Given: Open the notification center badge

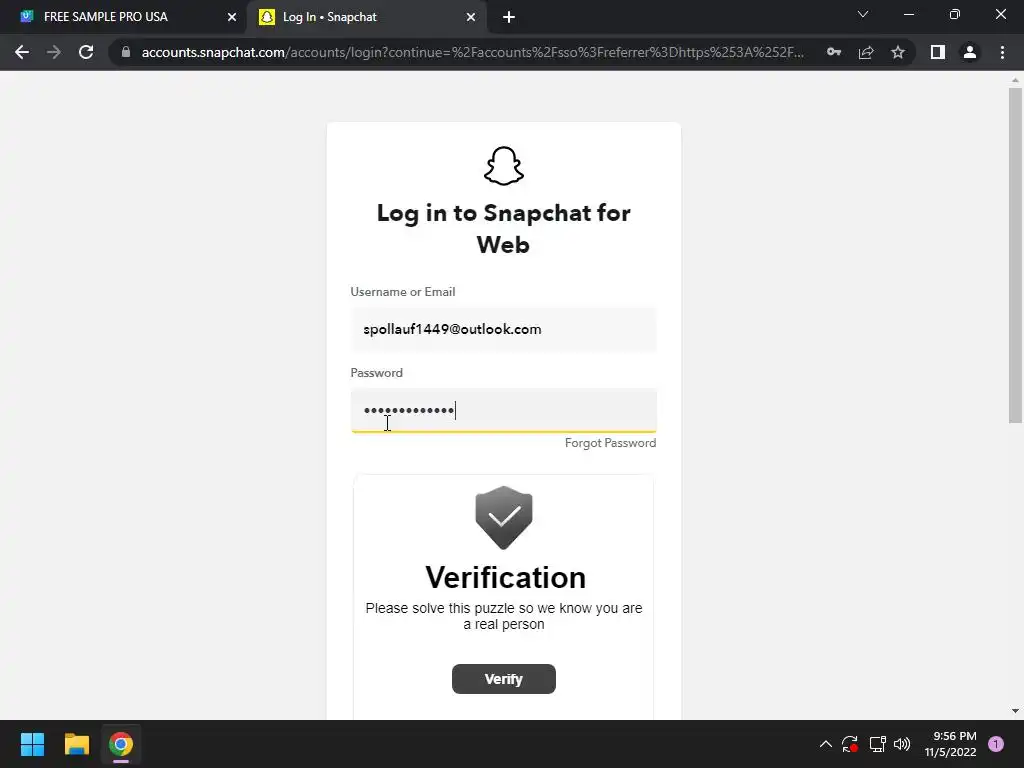Looking at the screenshot, I should [996, 744].
